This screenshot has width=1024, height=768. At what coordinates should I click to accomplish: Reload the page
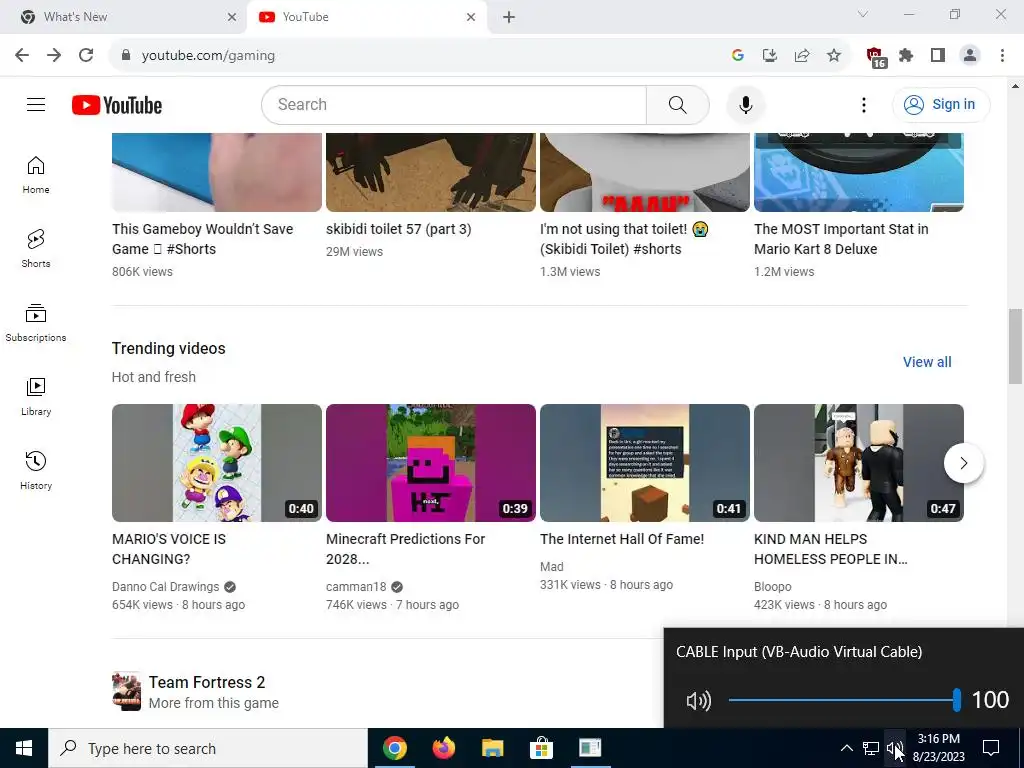(x=86, y=56)
